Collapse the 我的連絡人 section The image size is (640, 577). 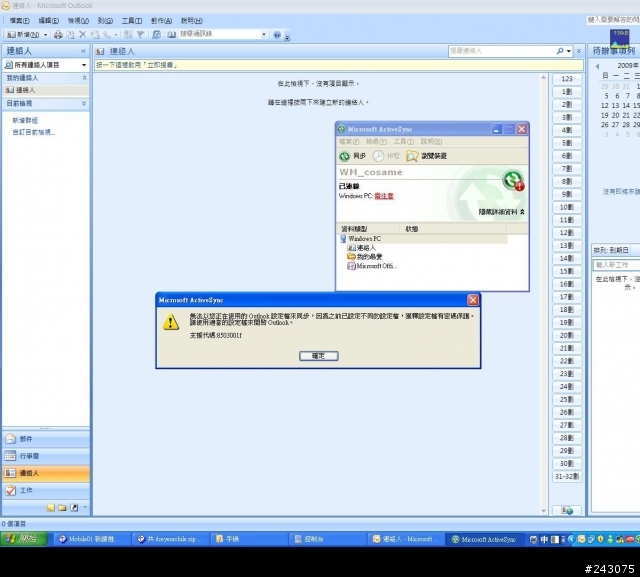[84, 78]
